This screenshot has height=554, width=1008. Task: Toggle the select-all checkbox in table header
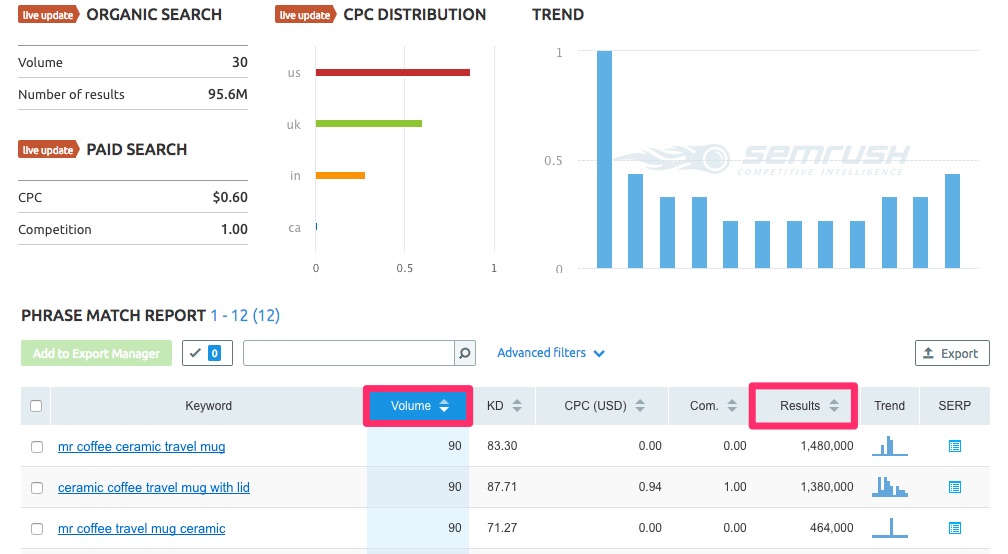pos(36,406)
